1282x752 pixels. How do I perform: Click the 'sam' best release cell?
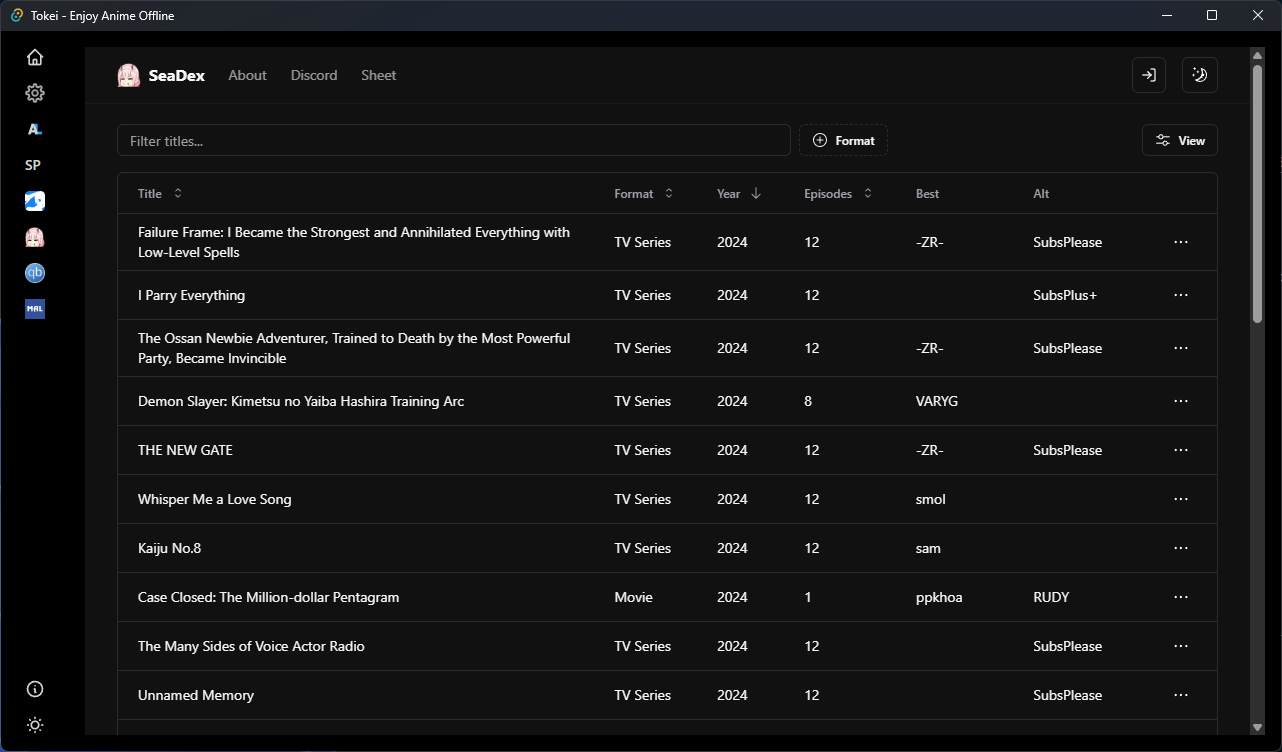click(x=928, y=548)
